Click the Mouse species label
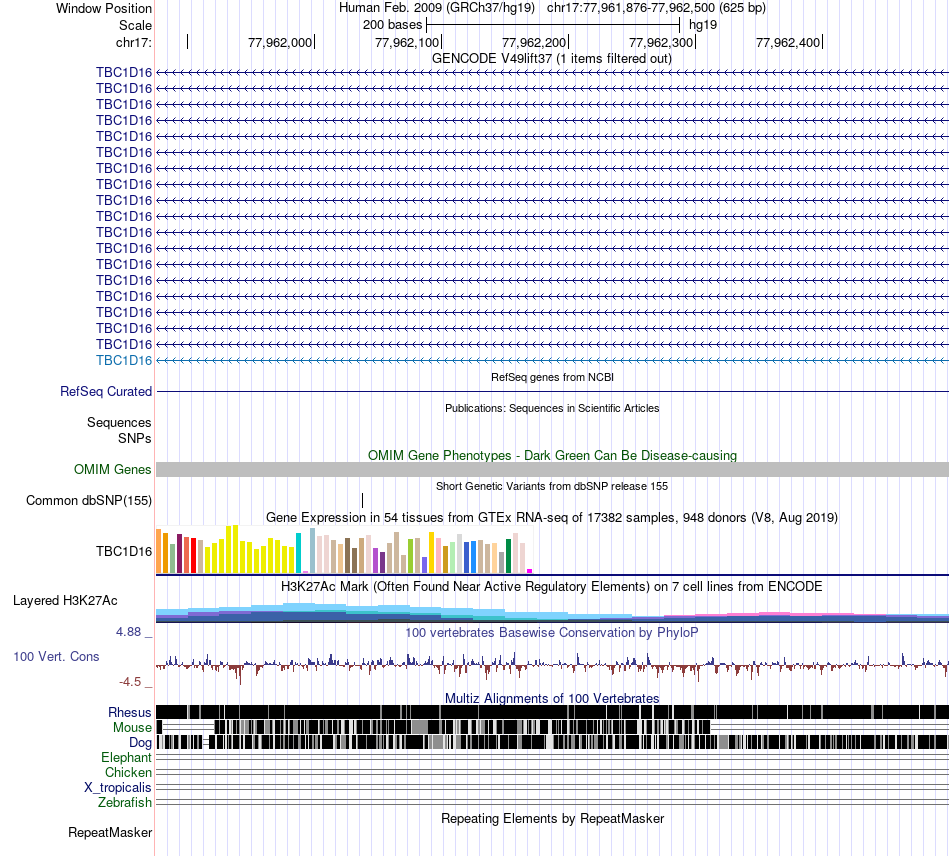This screenshot has width=950, height=856. [x=132, y=728]
